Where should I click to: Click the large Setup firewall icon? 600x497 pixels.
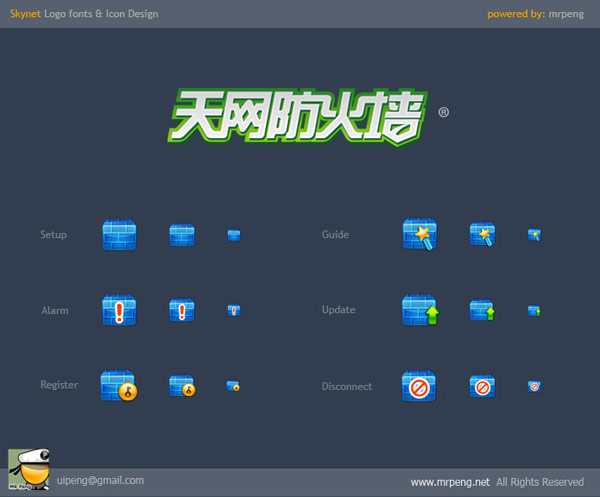(x=119, y=235)
